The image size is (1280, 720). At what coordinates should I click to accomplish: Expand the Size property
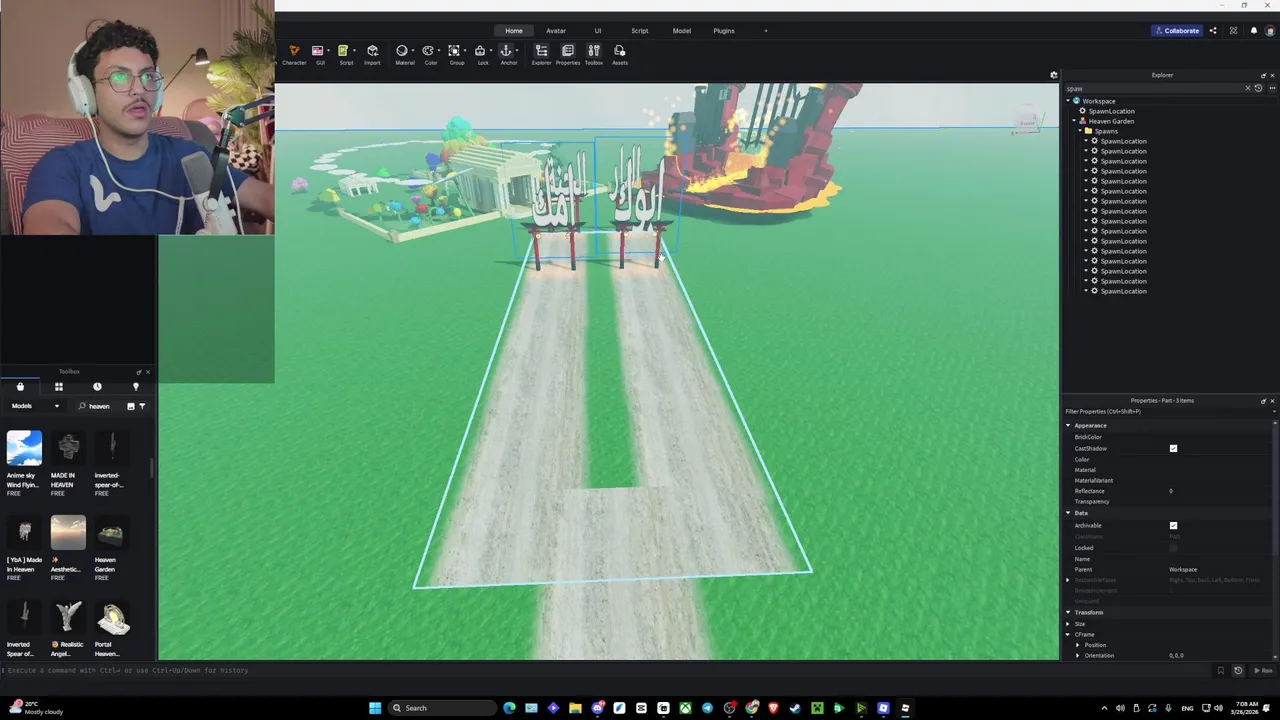tap(1068, 624)
